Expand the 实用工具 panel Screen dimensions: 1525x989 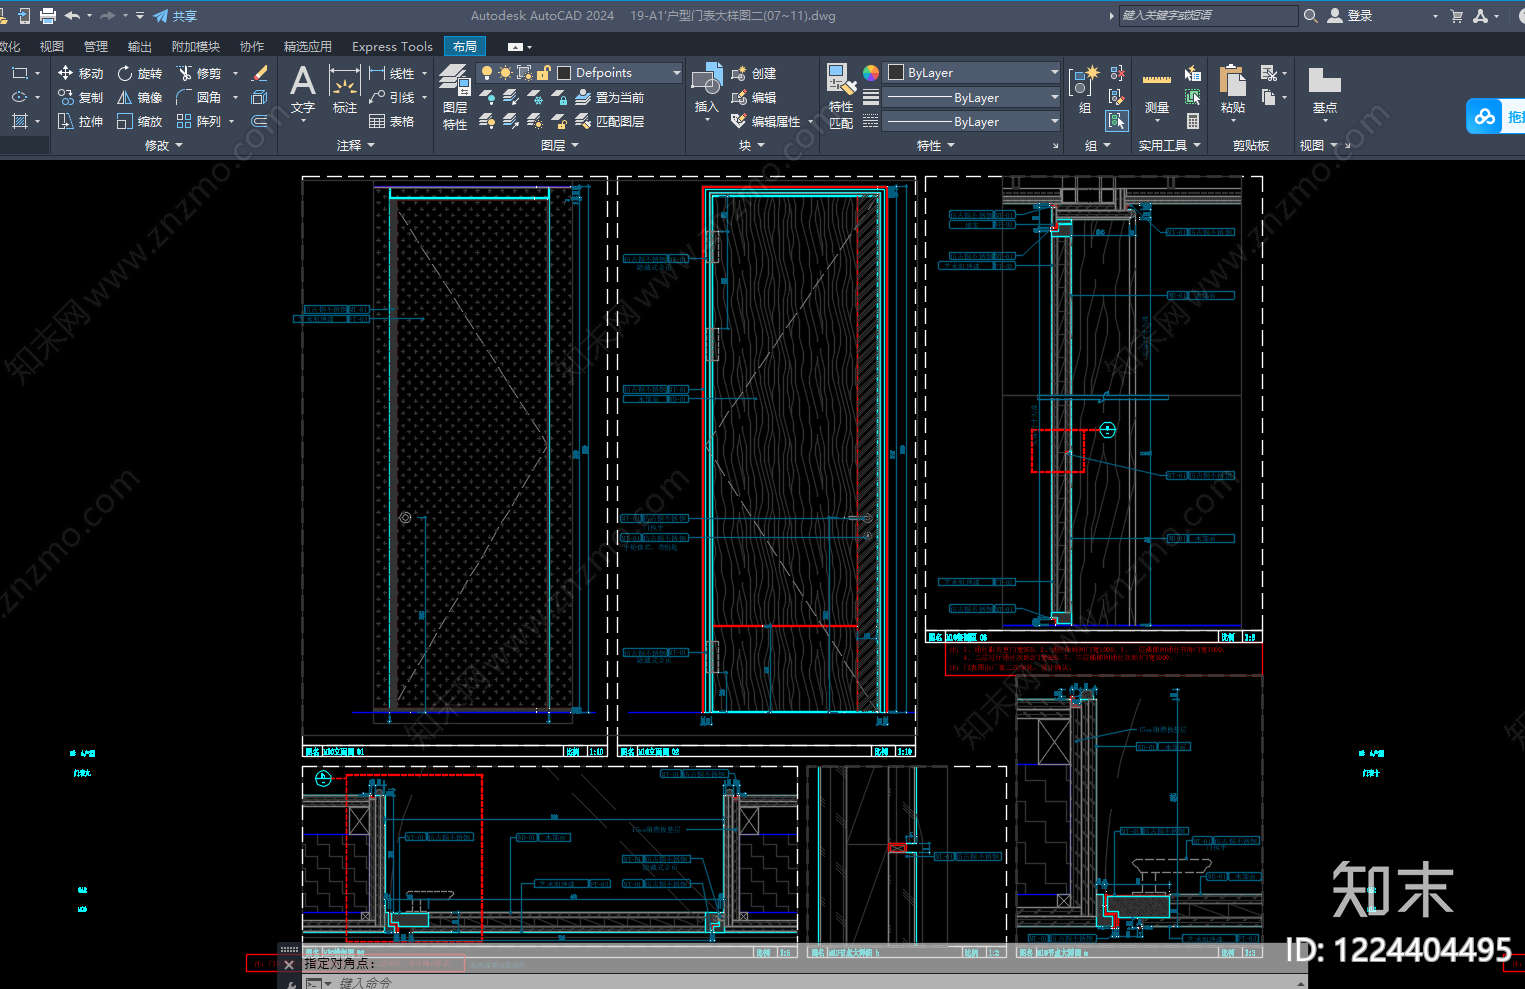1169,145
